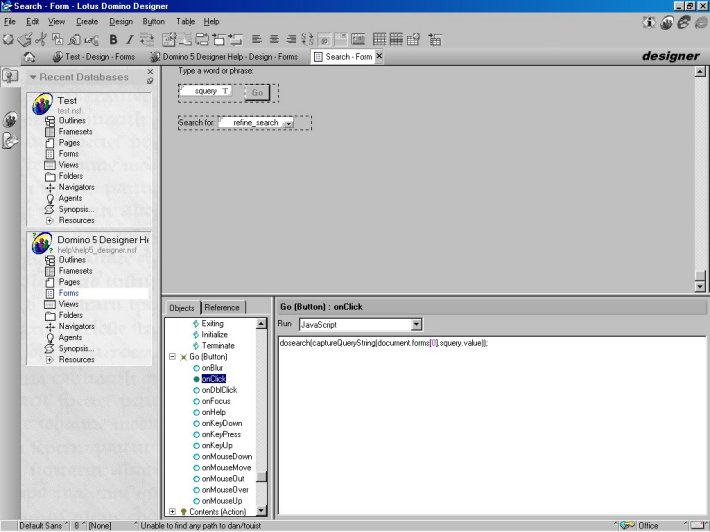The width and height of the screenshot is (710, 532).
Task: Expand Resources under Domino 5 Designer Help
Action: coord(50,360)
